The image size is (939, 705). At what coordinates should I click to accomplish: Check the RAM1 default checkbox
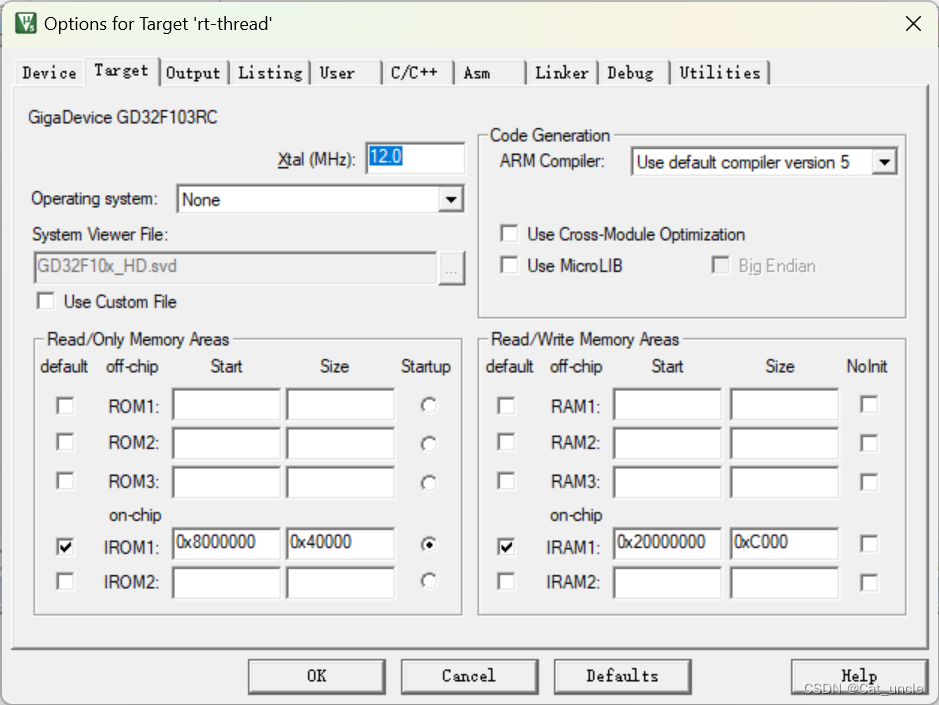506,406
